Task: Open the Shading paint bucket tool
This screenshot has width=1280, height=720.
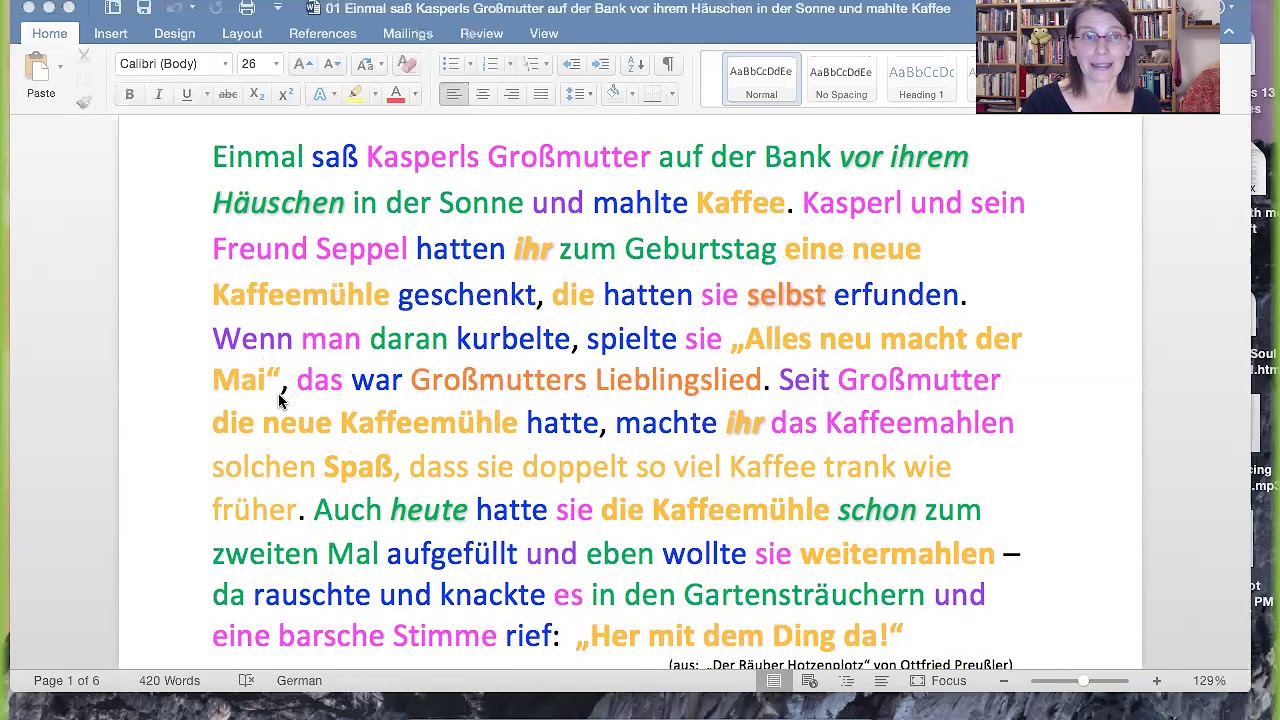Action: (614, 93)
